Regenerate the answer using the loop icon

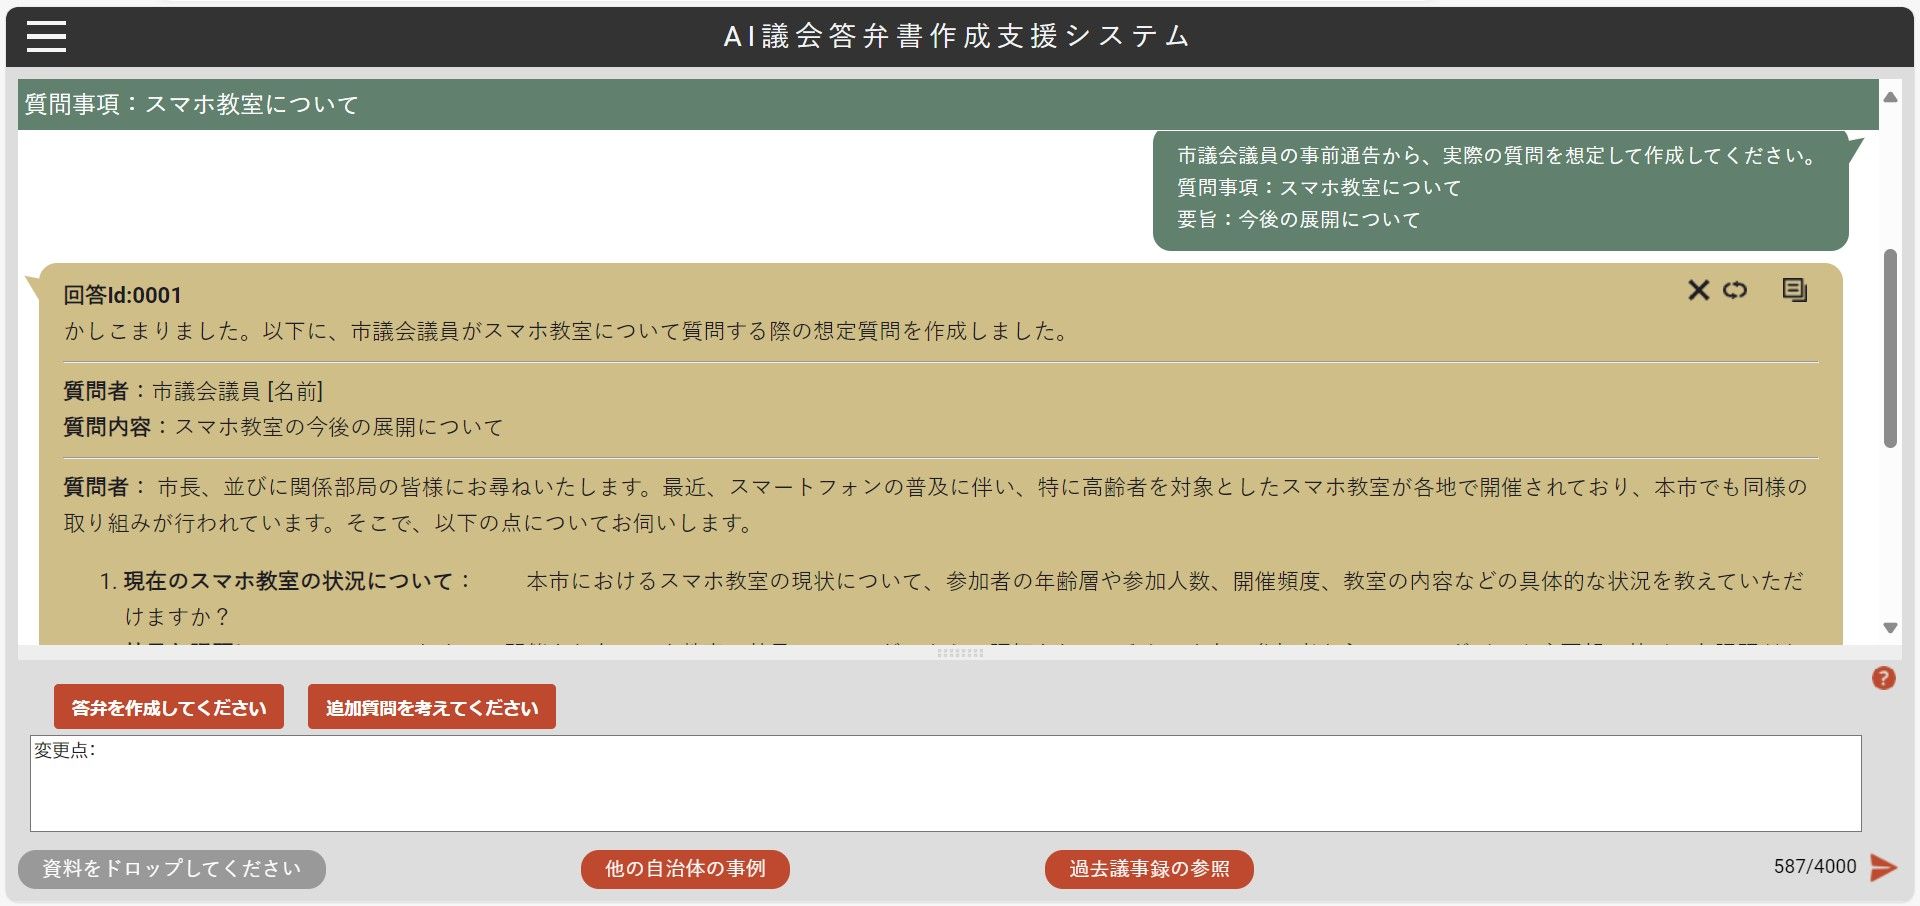[1735, 290]
